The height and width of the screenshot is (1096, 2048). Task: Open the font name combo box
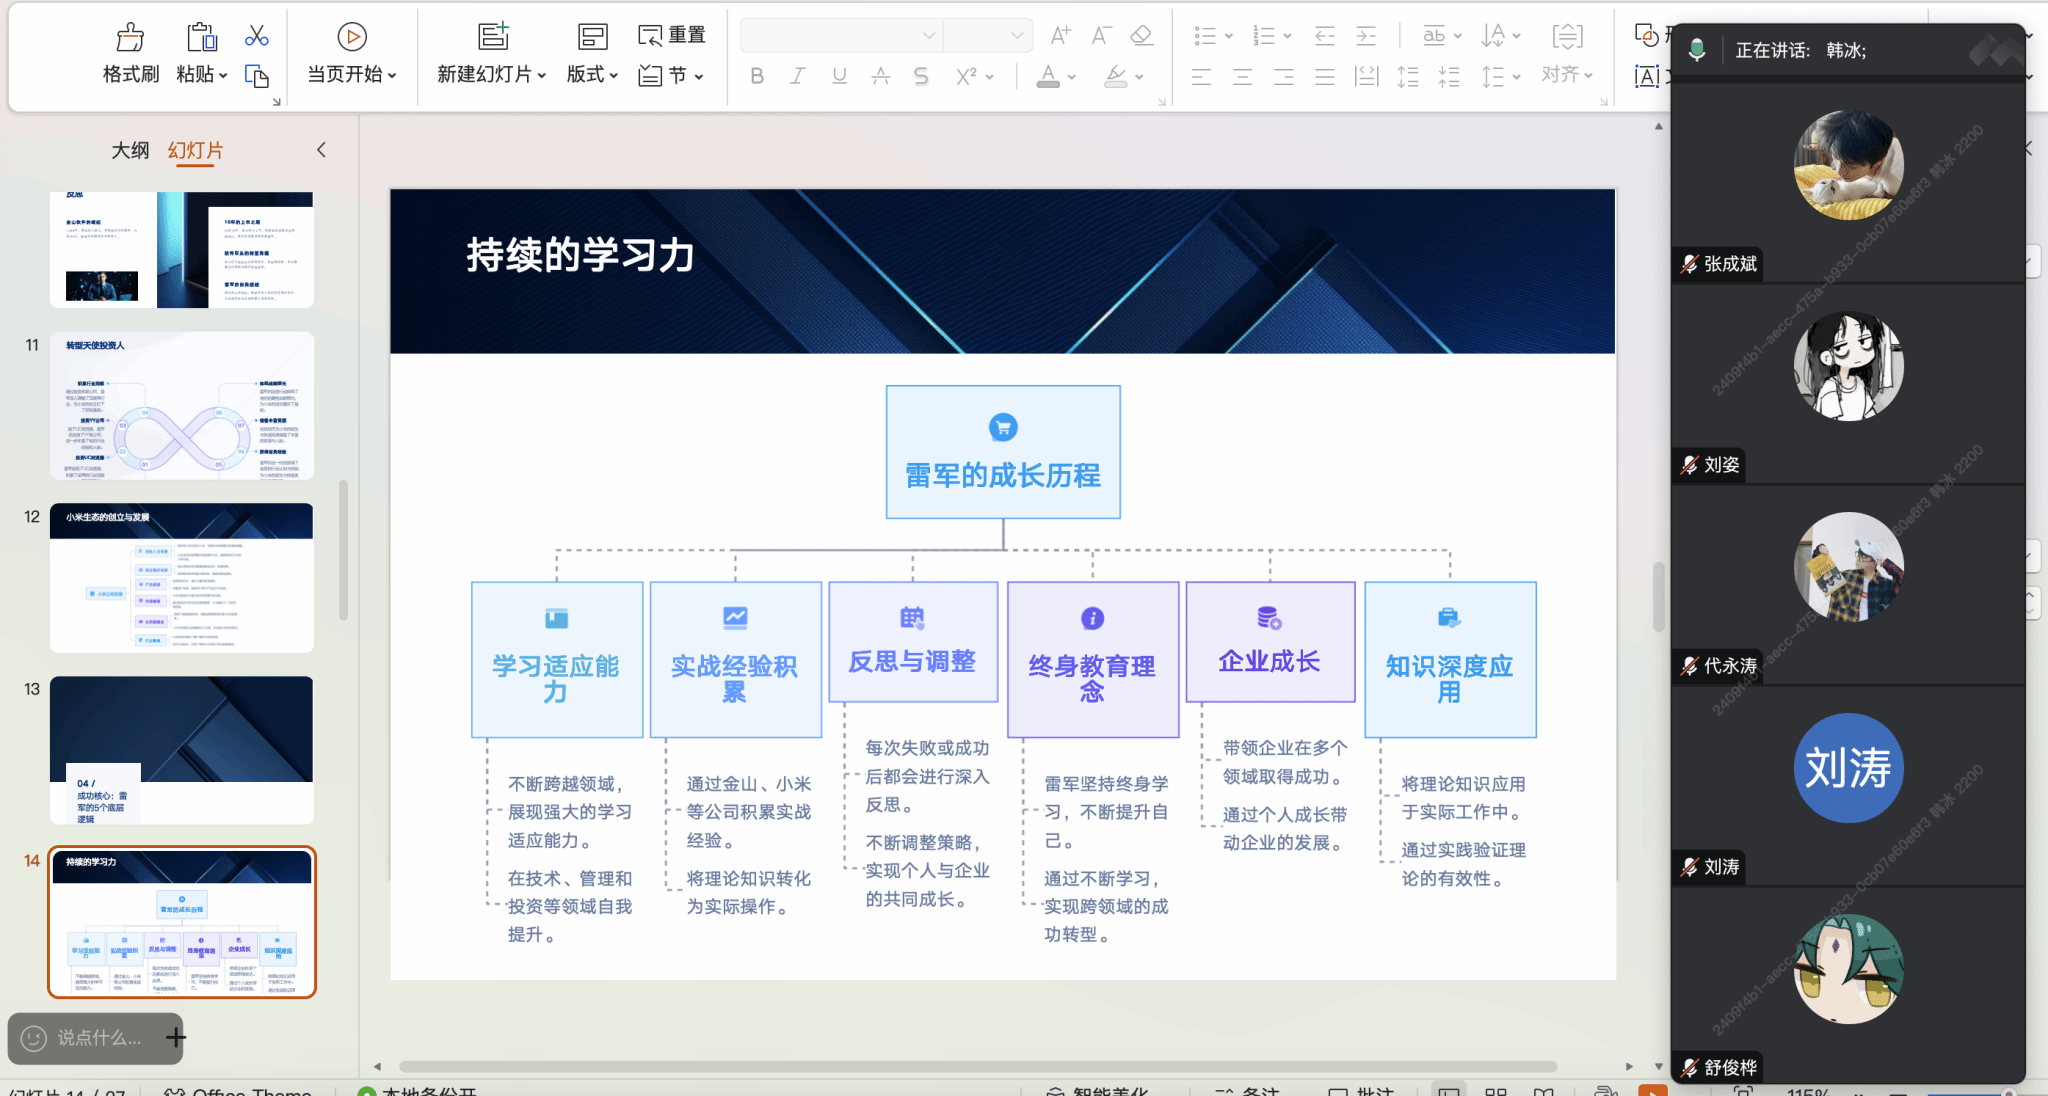tap(840, 36)
